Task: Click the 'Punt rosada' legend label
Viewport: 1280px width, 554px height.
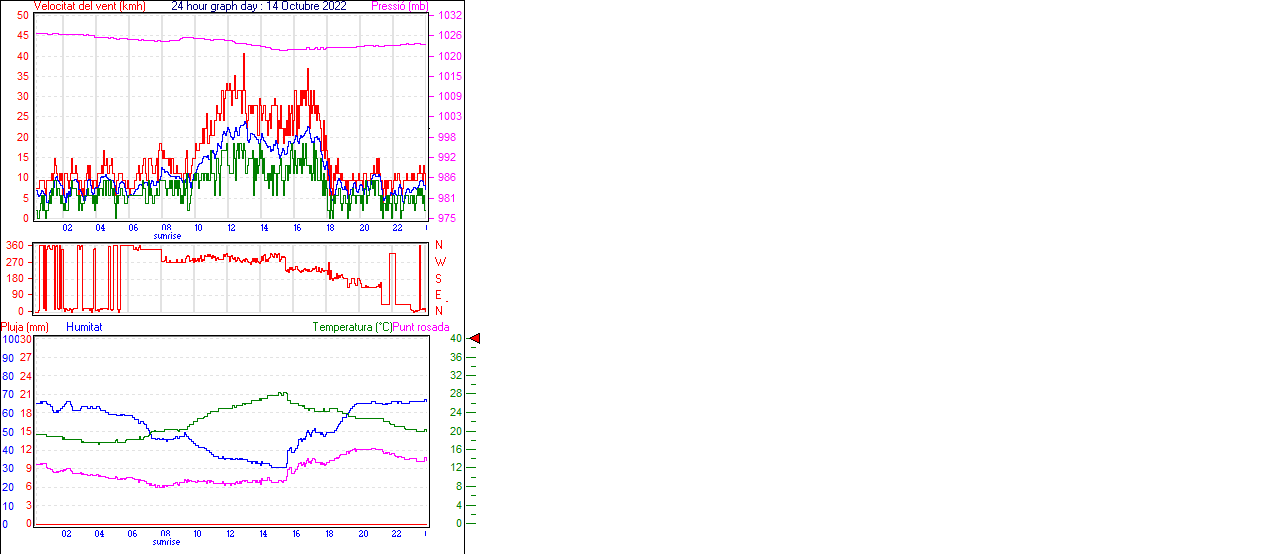Action: (421, 327)
